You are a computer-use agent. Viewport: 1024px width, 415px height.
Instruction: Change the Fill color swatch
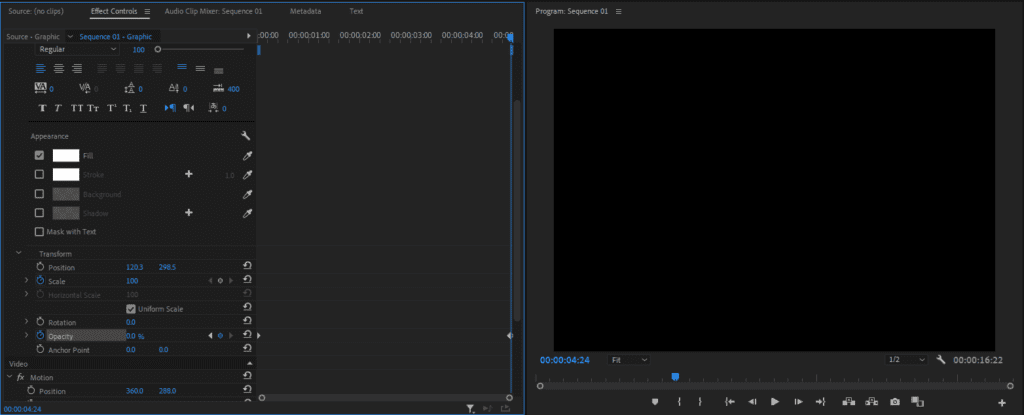pyautogui.click(x=66, y=156)
